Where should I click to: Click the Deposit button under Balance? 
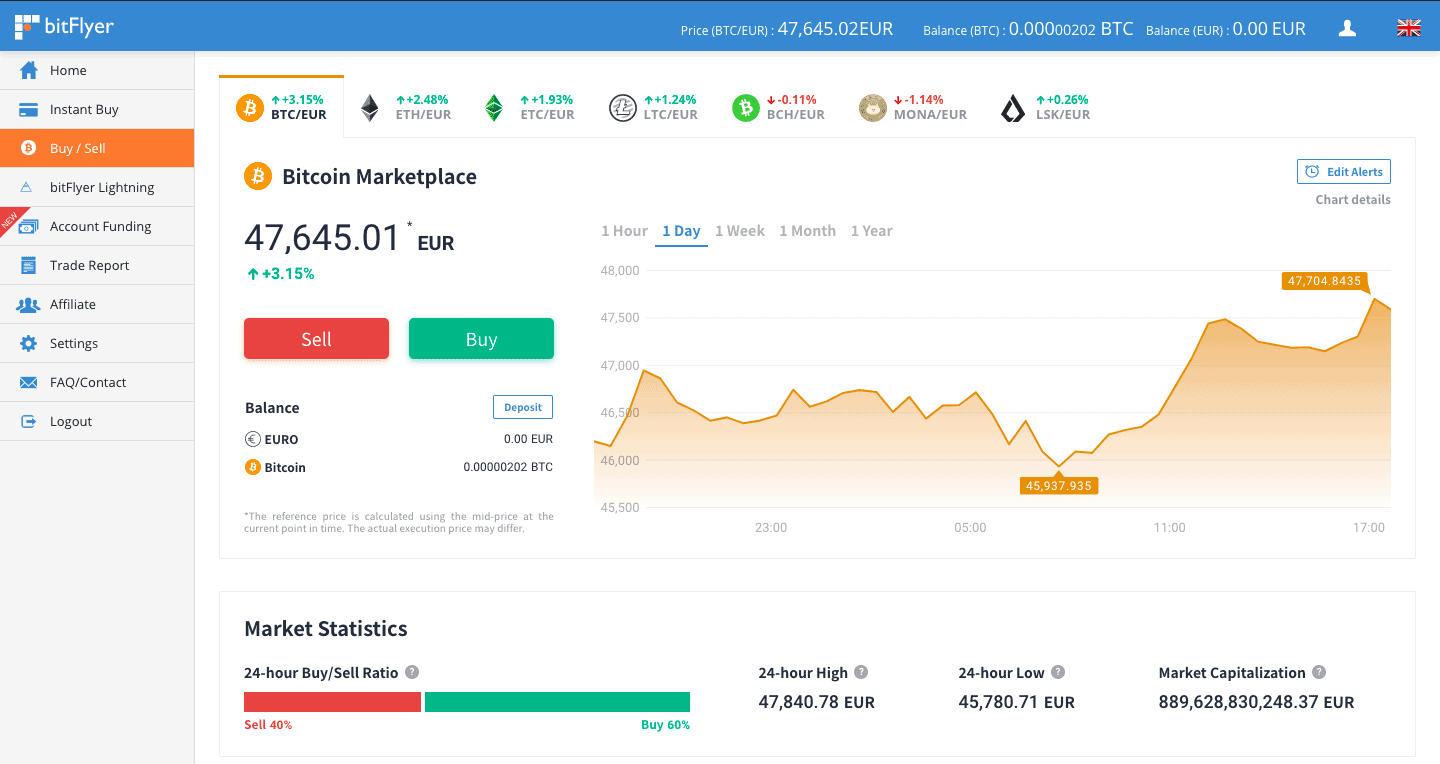pyautogui.click(x=523, y=407)
